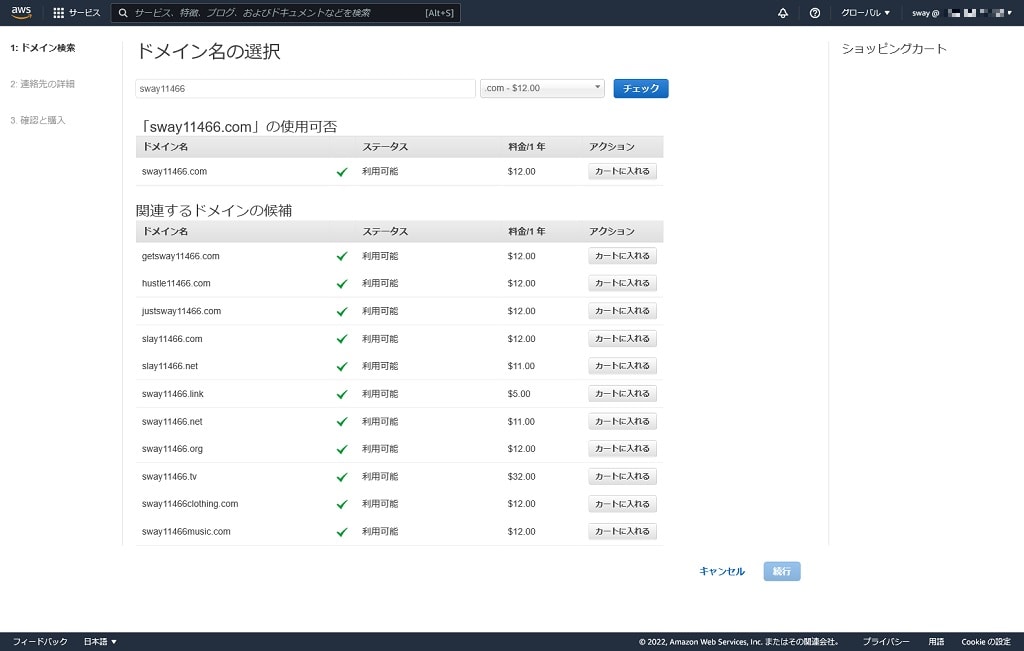Open the 用語 footer link
The image size is (1024, 651).
point(936,642)
